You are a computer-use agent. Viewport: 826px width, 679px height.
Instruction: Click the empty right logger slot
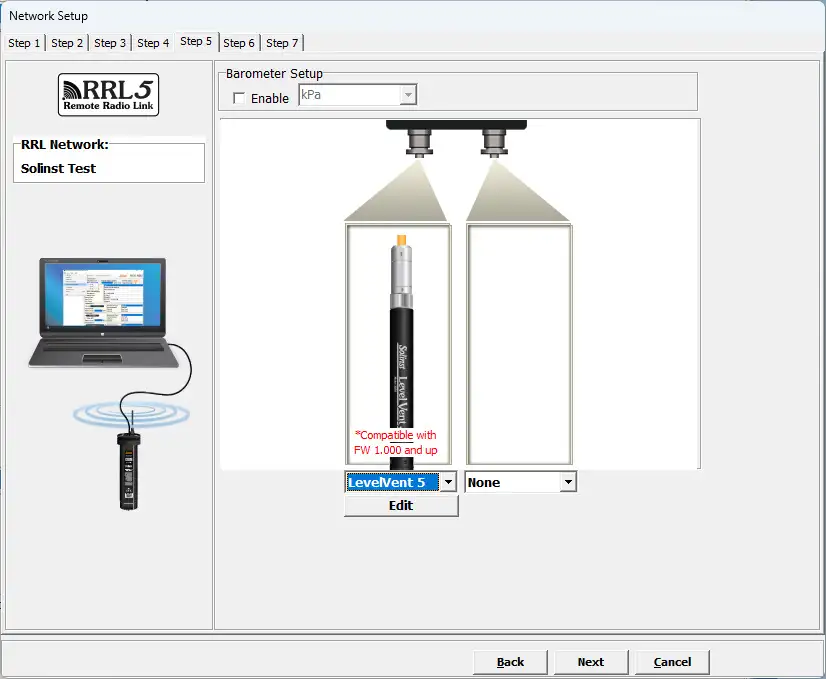(519, 343)
